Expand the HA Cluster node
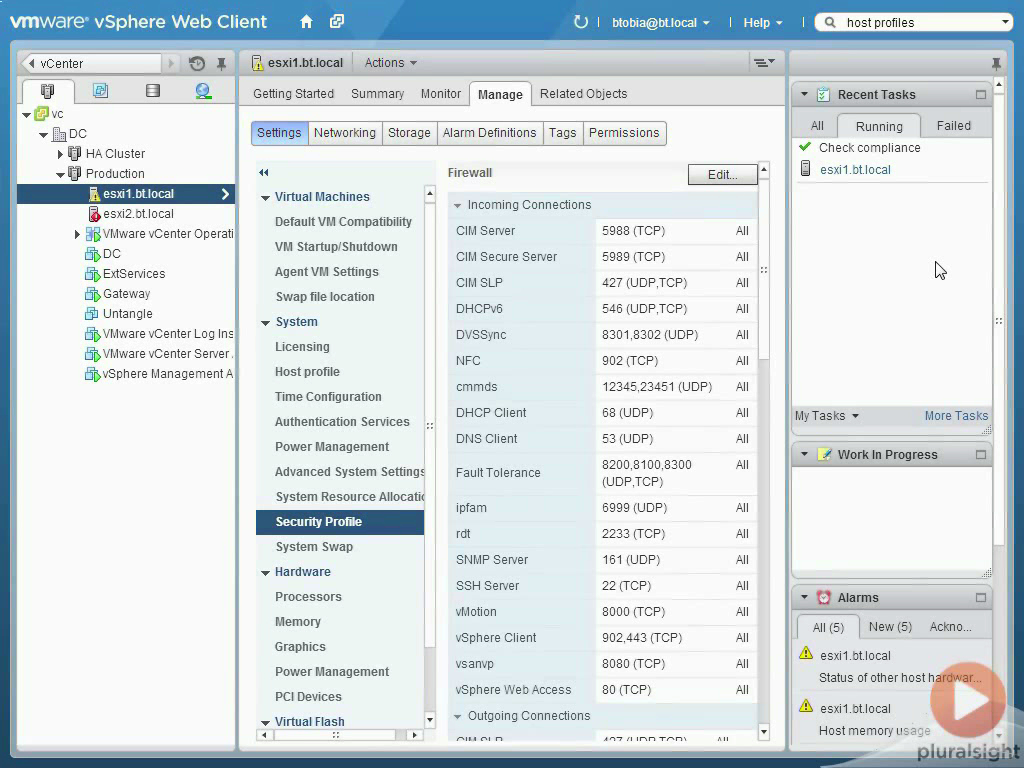This screenshot has height=768, width=1024. [60, 154]
